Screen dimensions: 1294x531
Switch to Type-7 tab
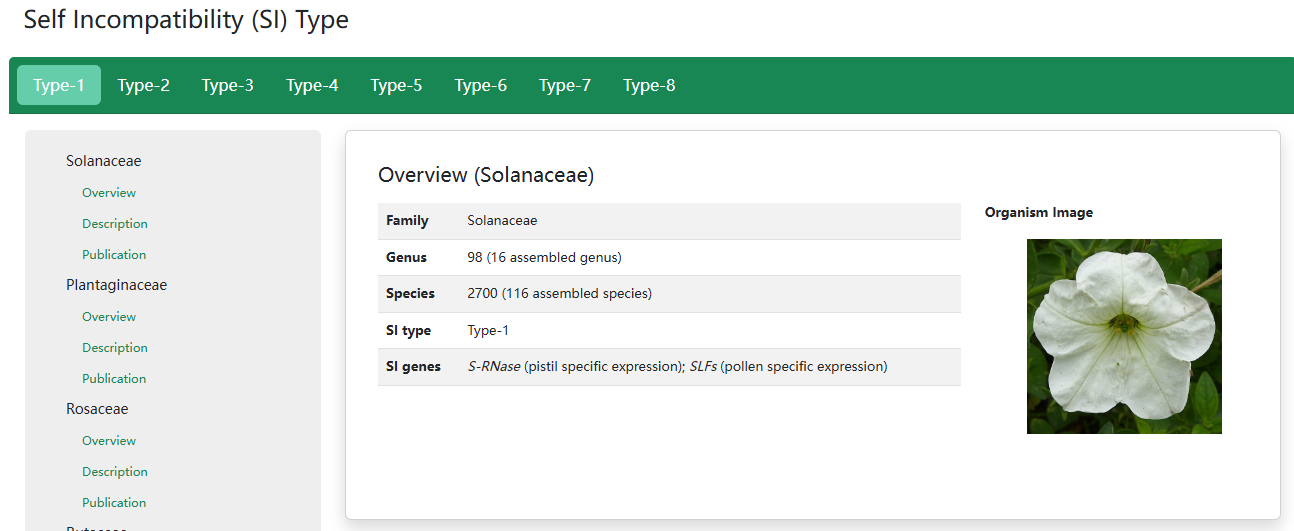[564, 86]
